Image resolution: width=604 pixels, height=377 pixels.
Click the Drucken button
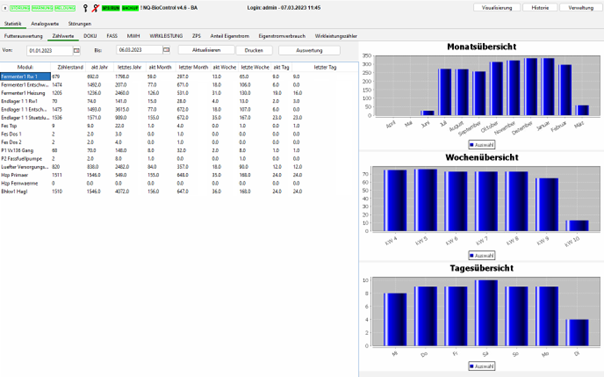pos(254,50)
